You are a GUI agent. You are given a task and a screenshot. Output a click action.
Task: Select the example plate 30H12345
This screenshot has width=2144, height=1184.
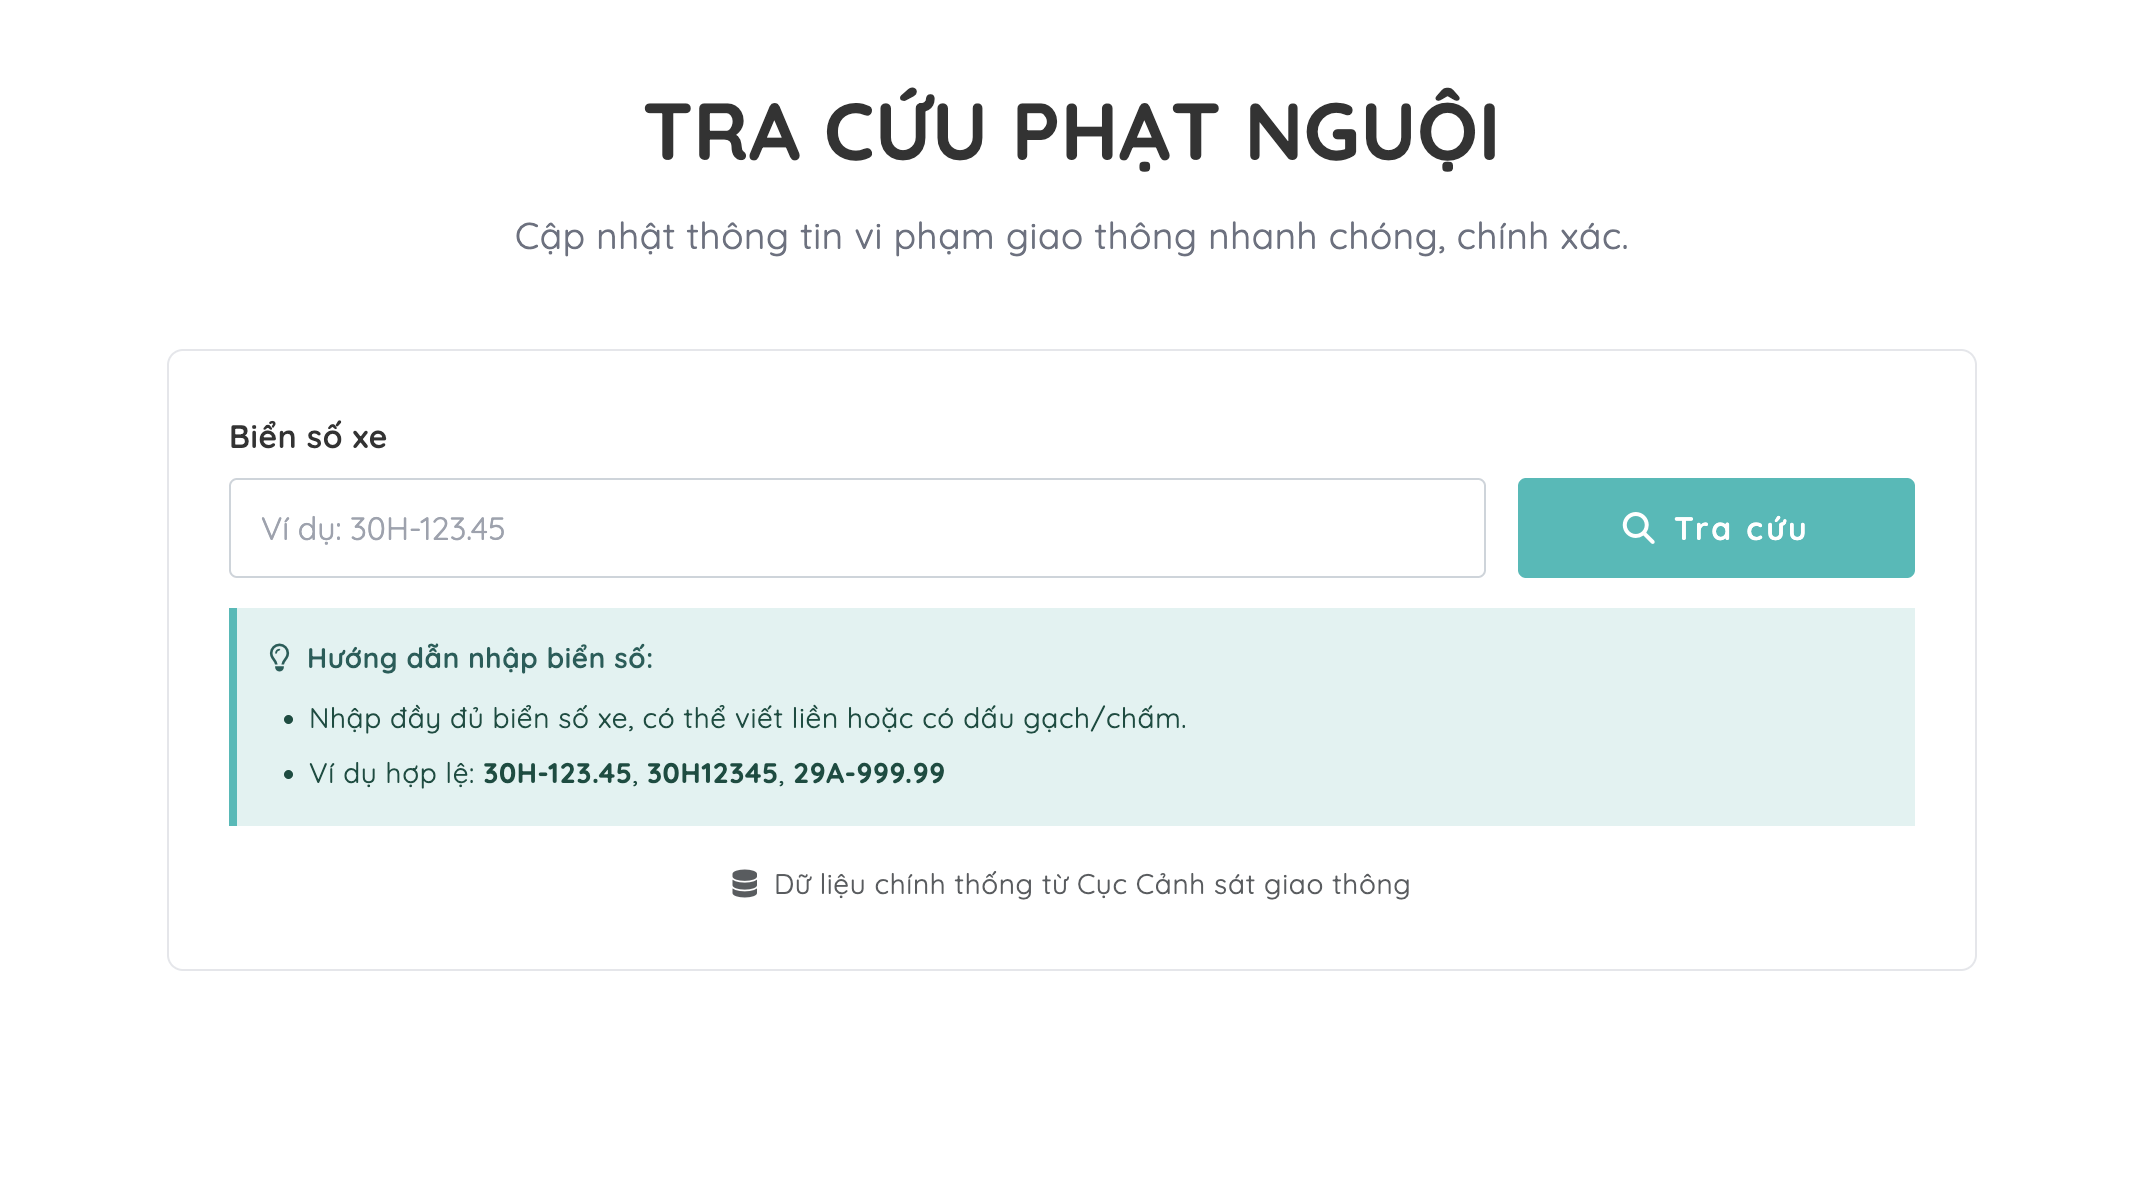click(712, 774)
